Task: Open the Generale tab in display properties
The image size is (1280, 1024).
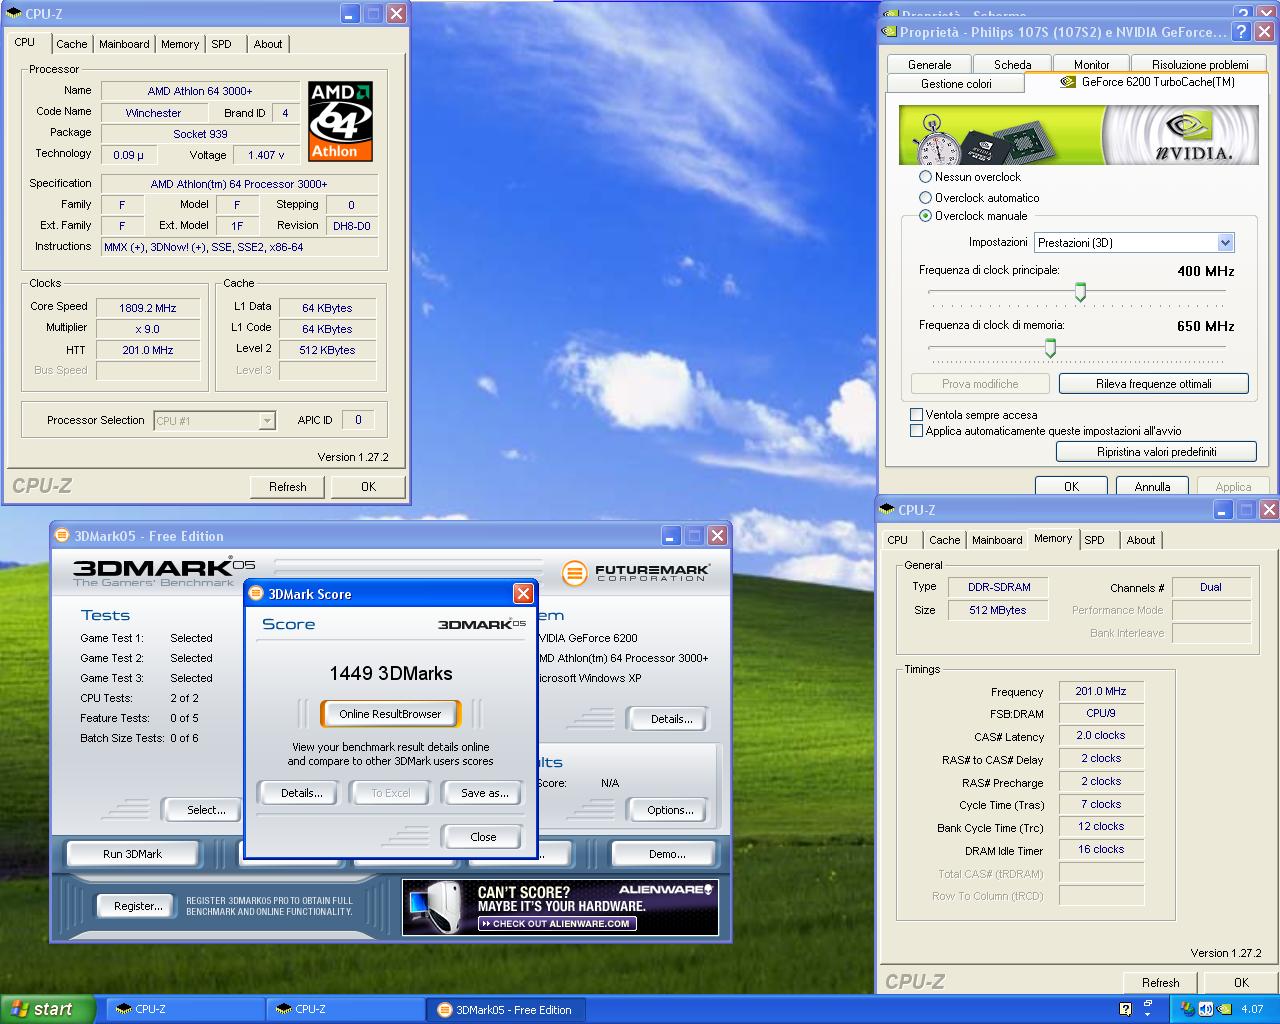Action: (x=930, y=64)
